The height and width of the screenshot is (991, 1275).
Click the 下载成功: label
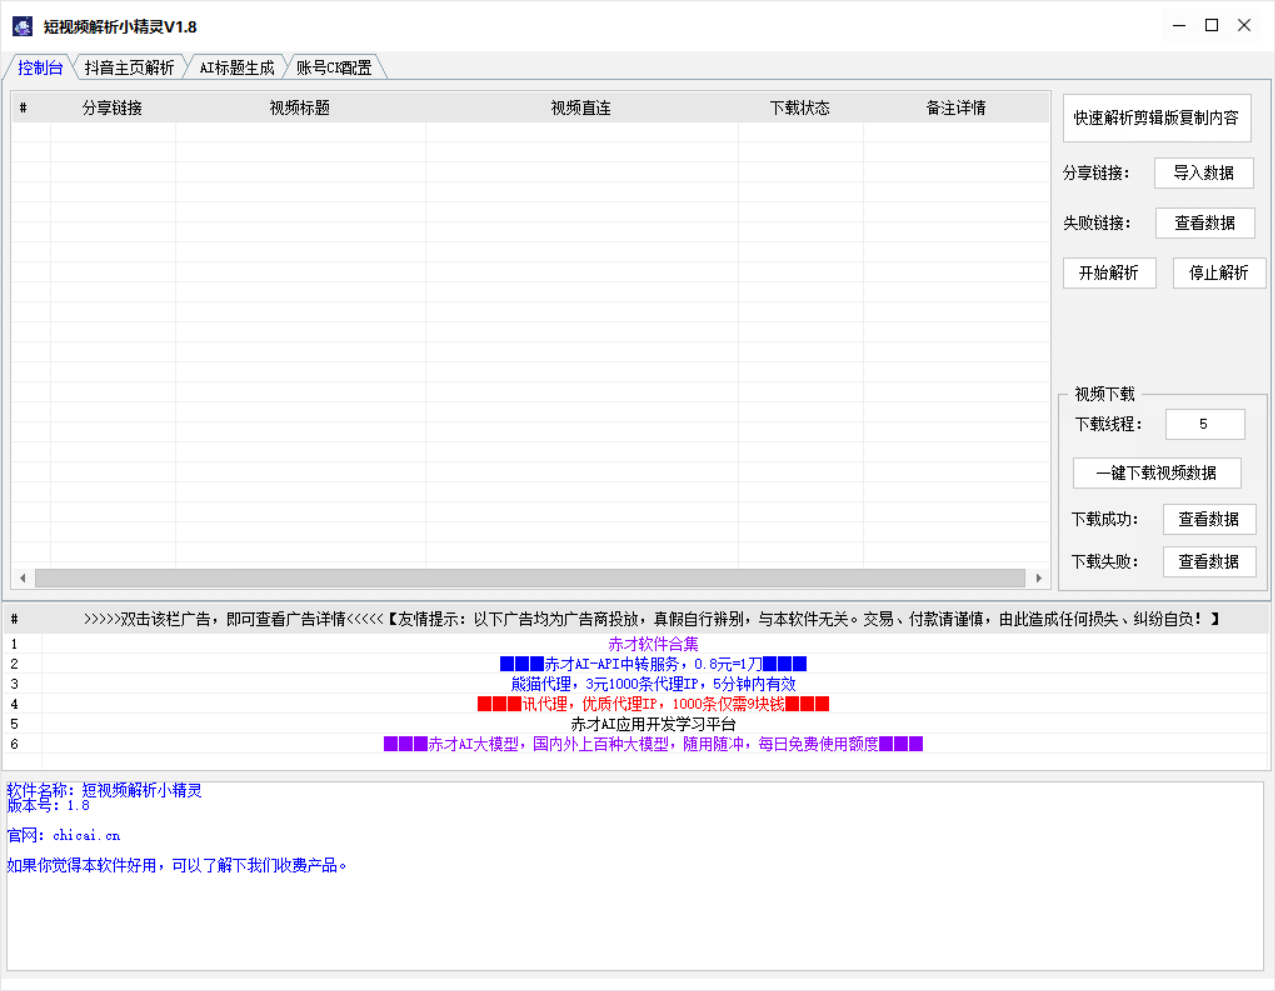1104,519
